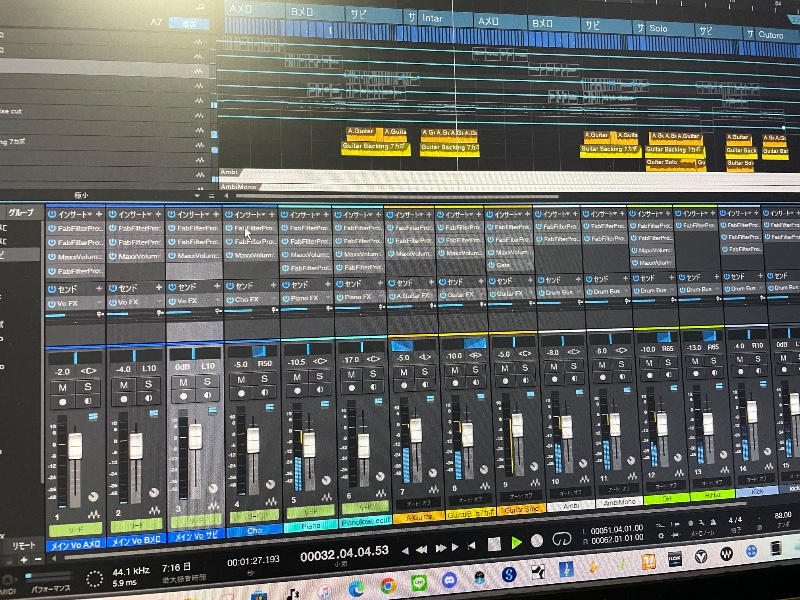
Task: Click the Stop button in the transport
Action: [x=492, y=544]
